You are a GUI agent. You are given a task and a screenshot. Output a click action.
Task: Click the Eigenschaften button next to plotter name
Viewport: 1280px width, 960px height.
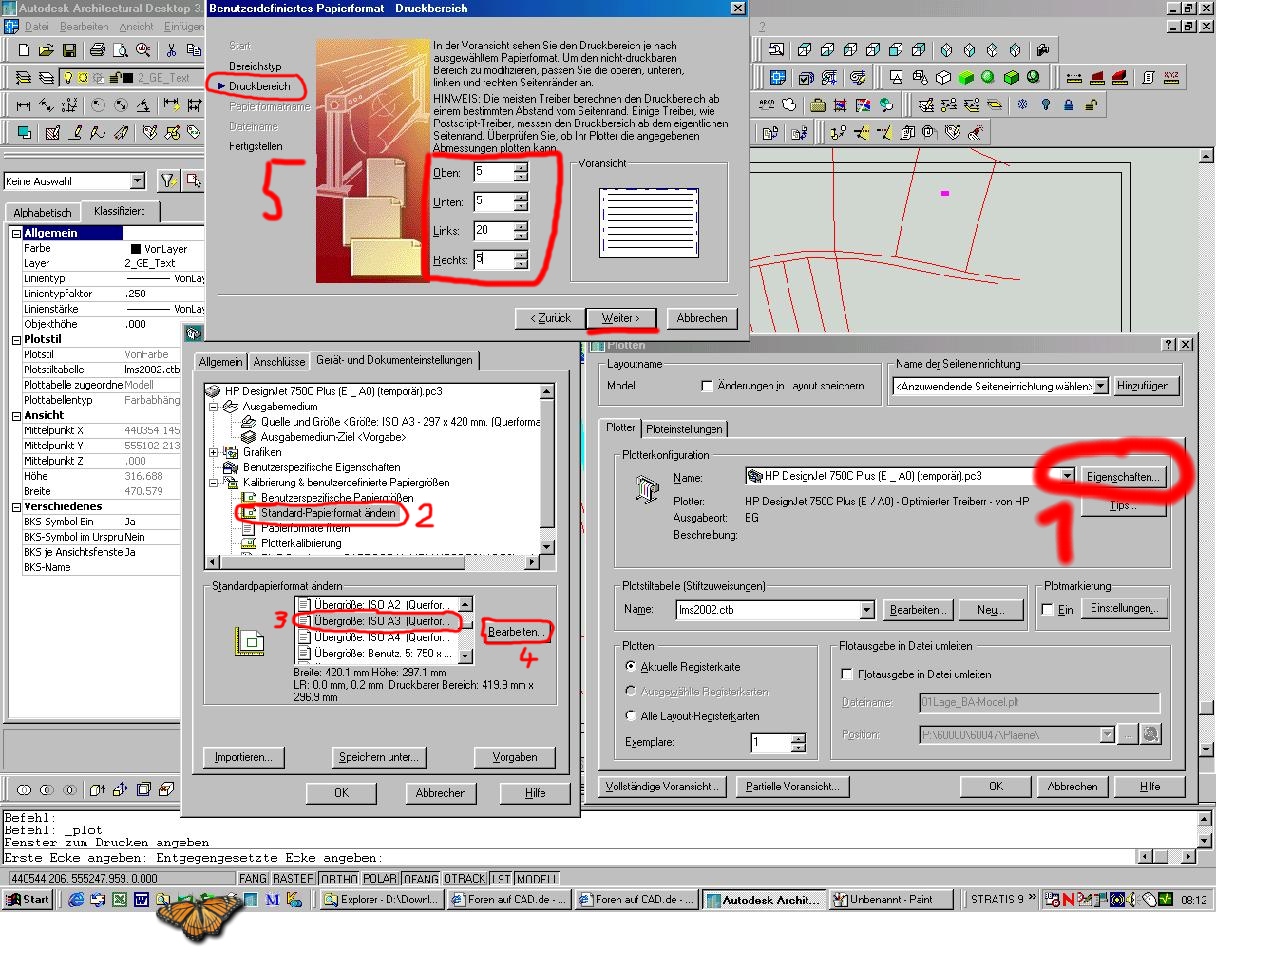(x=1123, y=477)
